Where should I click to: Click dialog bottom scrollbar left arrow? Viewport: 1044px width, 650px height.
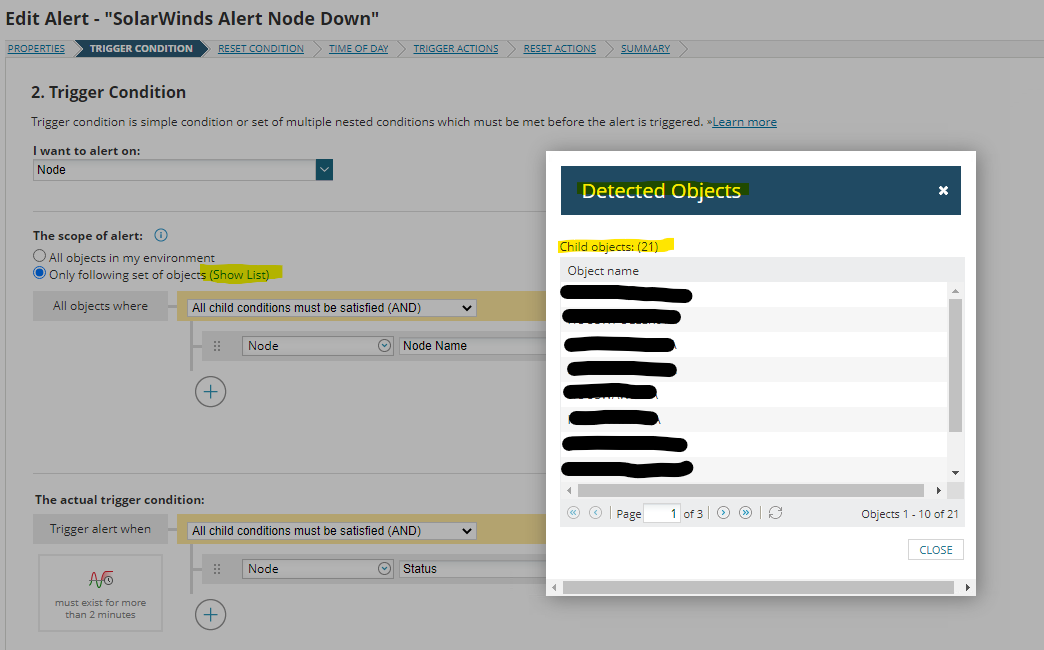click(x=555, y=587)
